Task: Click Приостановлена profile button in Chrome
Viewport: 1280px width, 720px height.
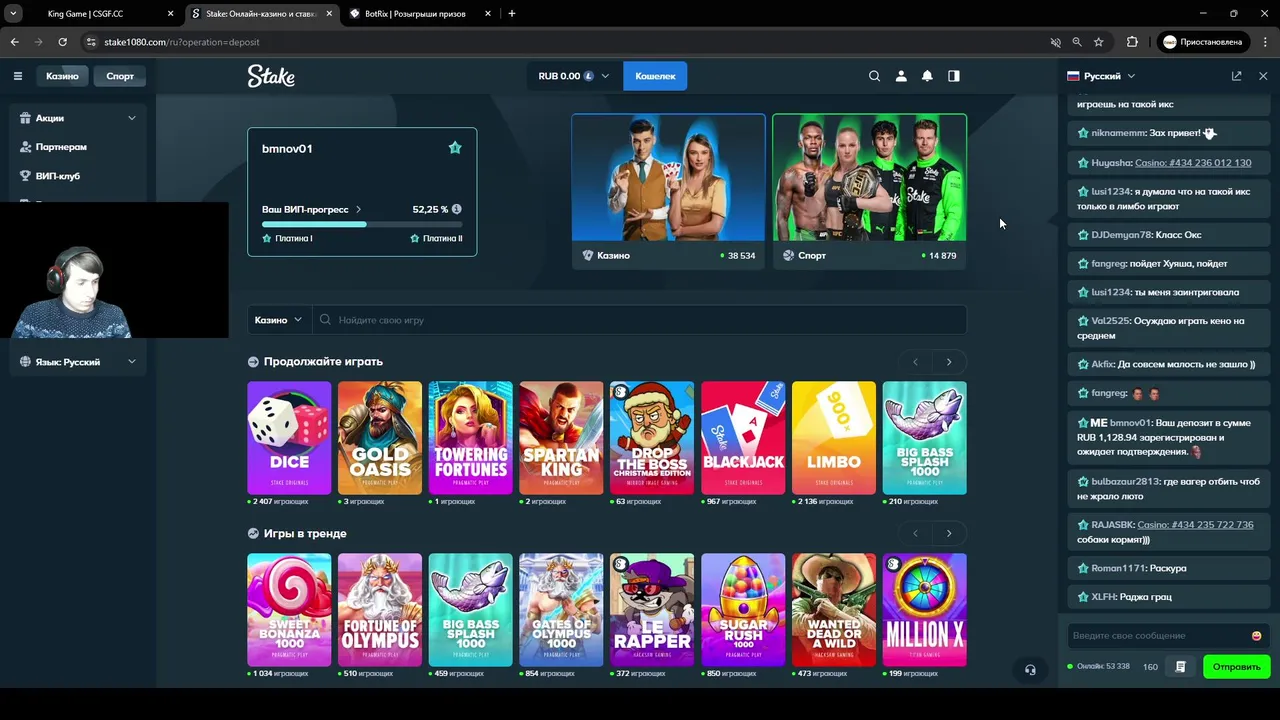Action: pos(1203,42)
